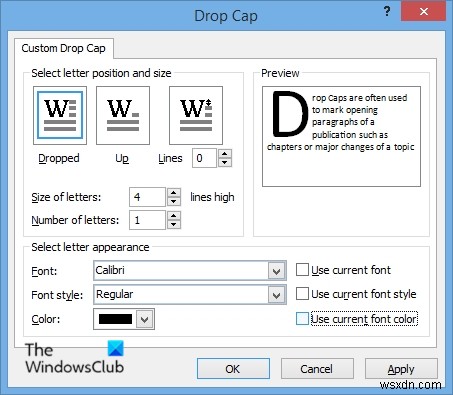The height and width of the screenshot is (395, 453).
Task: Click the Color: label
Action: click(46, 319)
